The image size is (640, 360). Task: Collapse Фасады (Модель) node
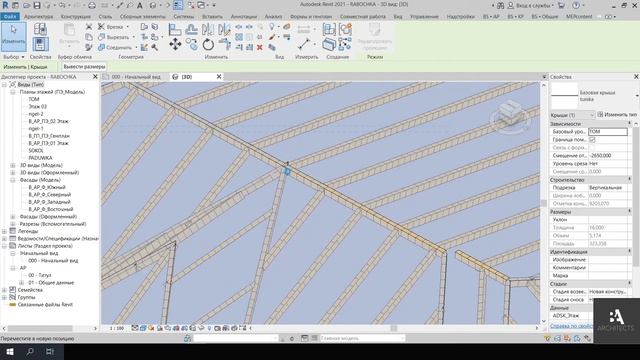coord(13,180)
